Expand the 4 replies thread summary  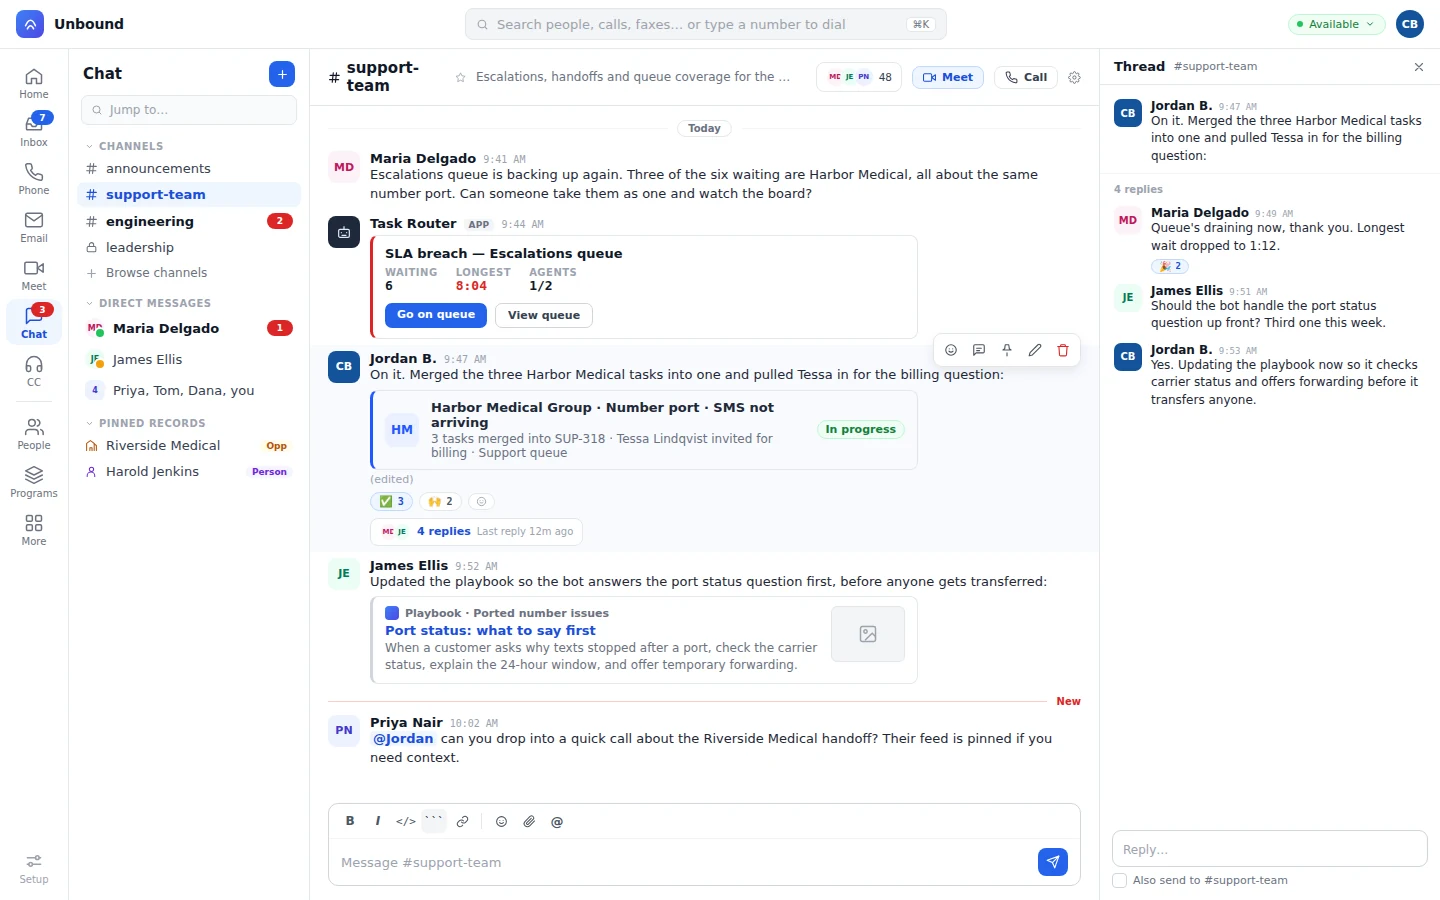click(x=476, y=532)
